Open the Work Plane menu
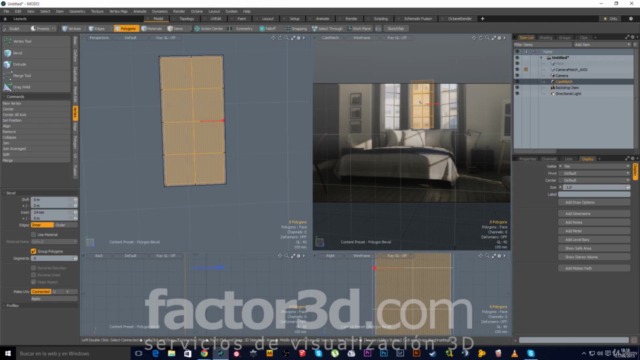The width and height of the screenshot is (640, 360). [x=359, y=29]
